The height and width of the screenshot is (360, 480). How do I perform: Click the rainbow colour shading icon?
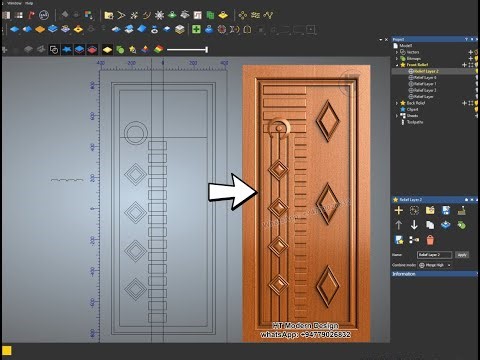click(159, 50)
